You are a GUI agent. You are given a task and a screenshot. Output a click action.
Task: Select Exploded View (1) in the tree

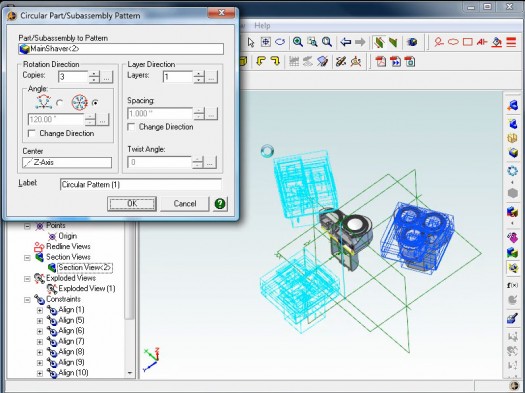87,289
